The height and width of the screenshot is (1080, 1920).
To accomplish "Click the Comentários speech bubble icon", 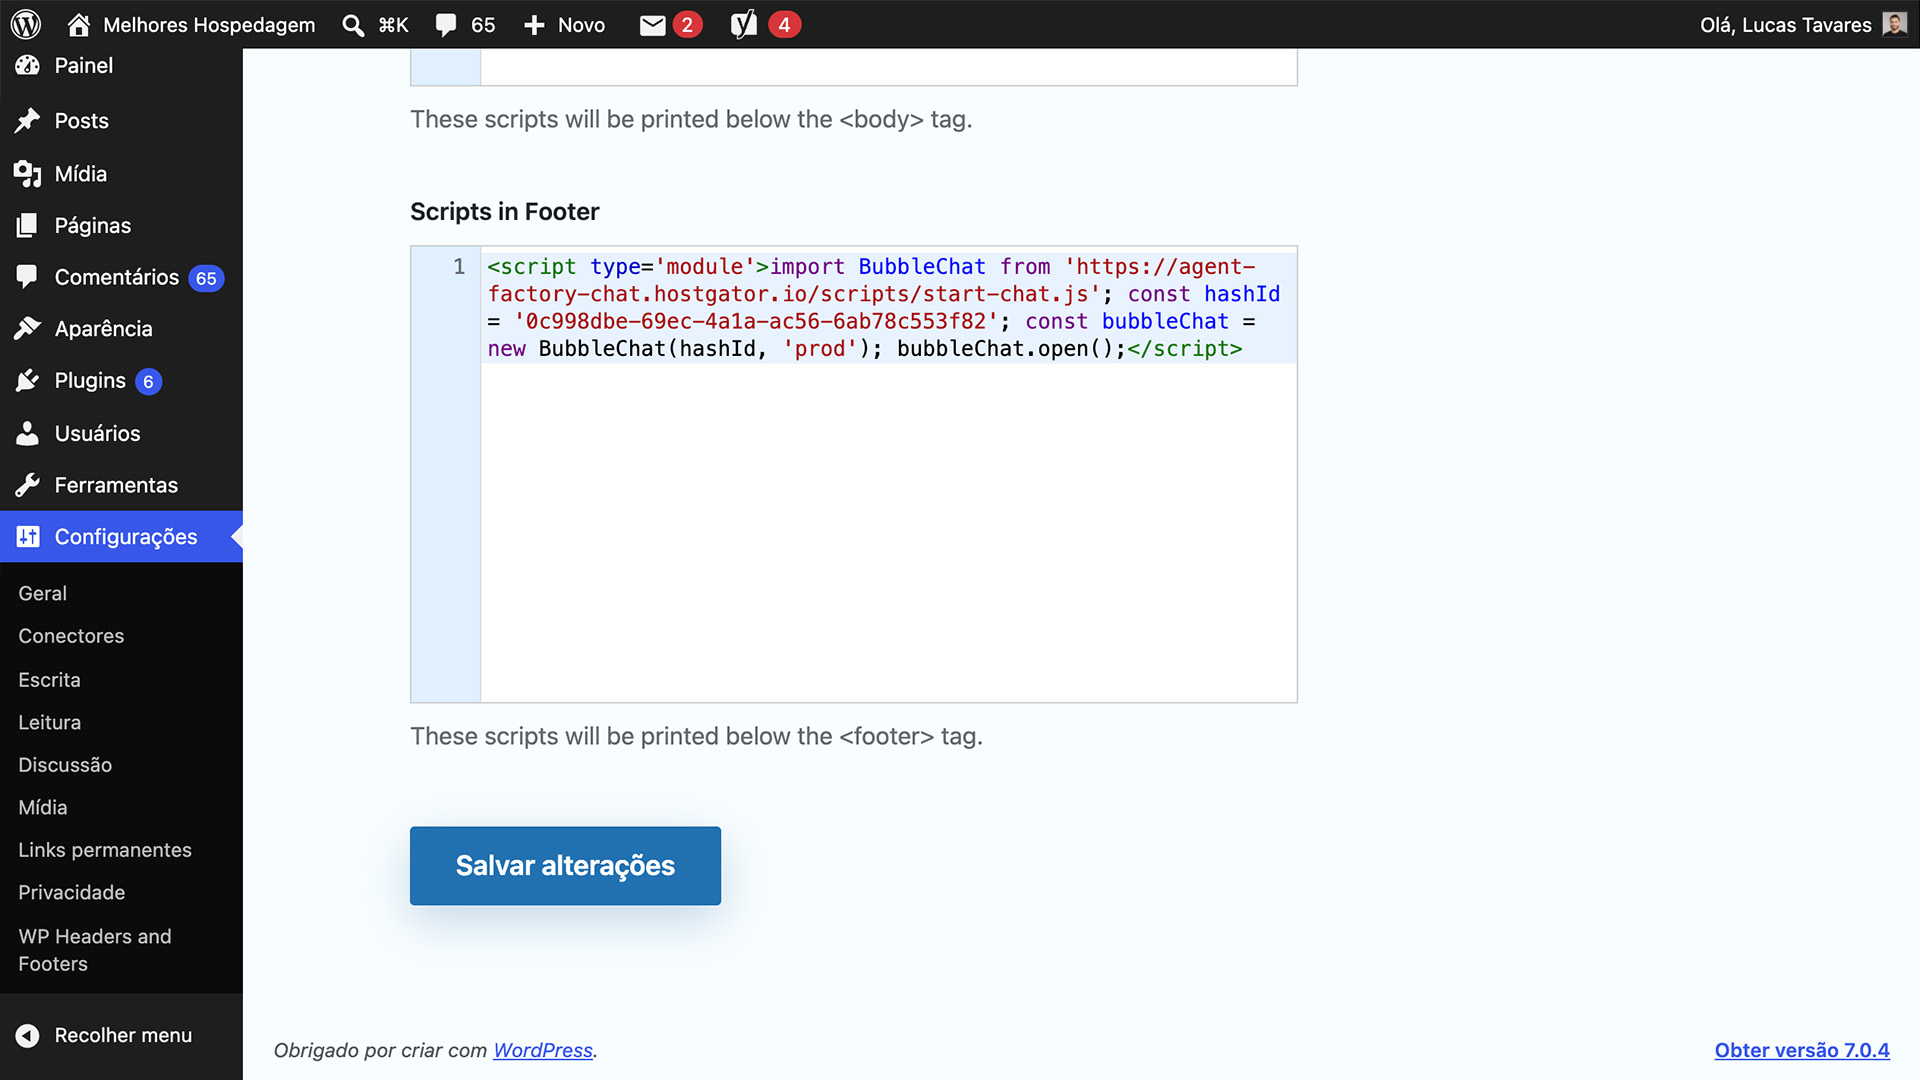I will pos(28,277).
